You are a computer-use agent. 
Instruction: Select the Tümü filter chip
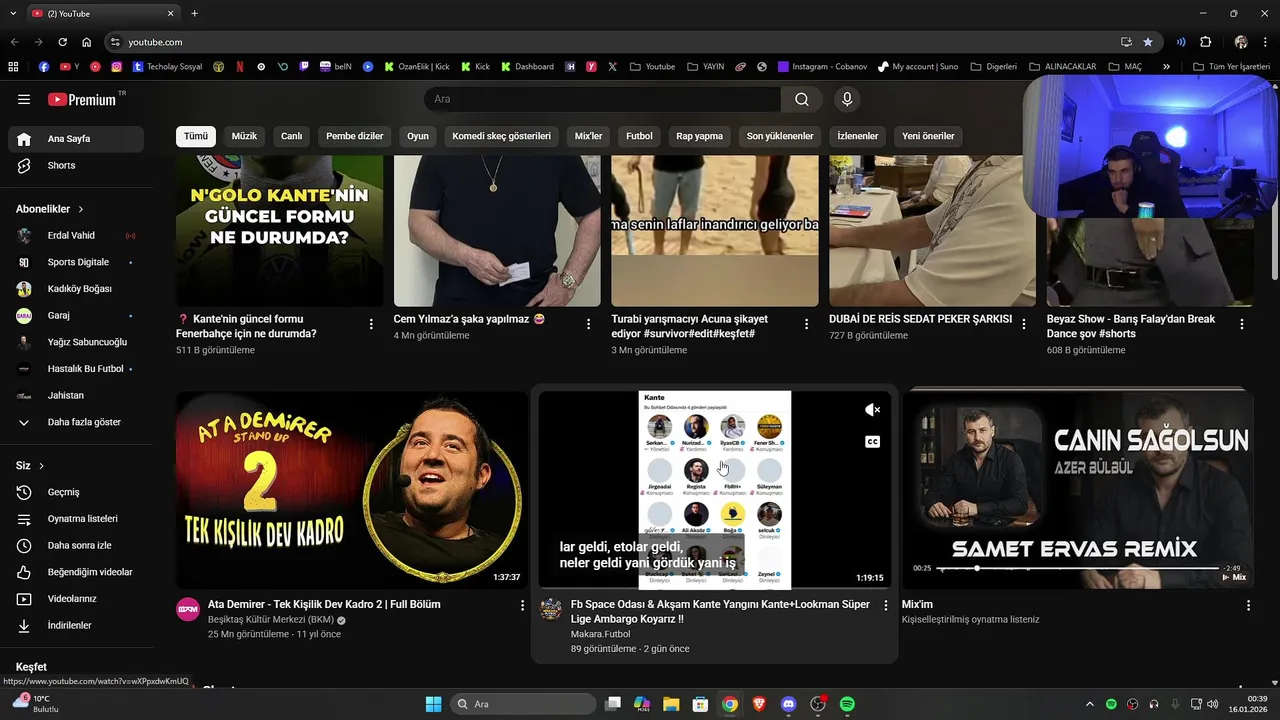click(196, 136)
